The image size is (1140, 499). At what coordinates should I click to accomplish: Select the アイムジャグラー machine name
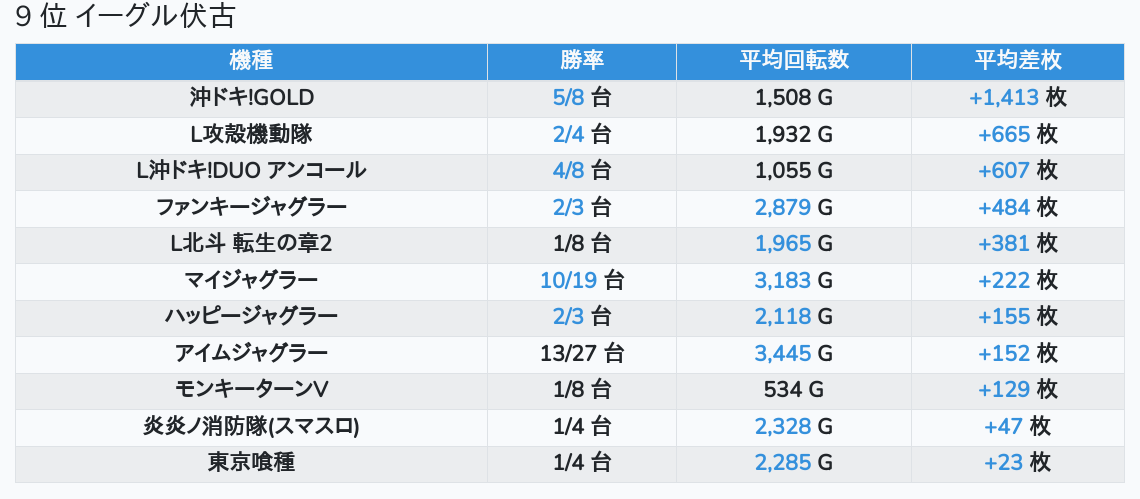(x=251, y=353)
